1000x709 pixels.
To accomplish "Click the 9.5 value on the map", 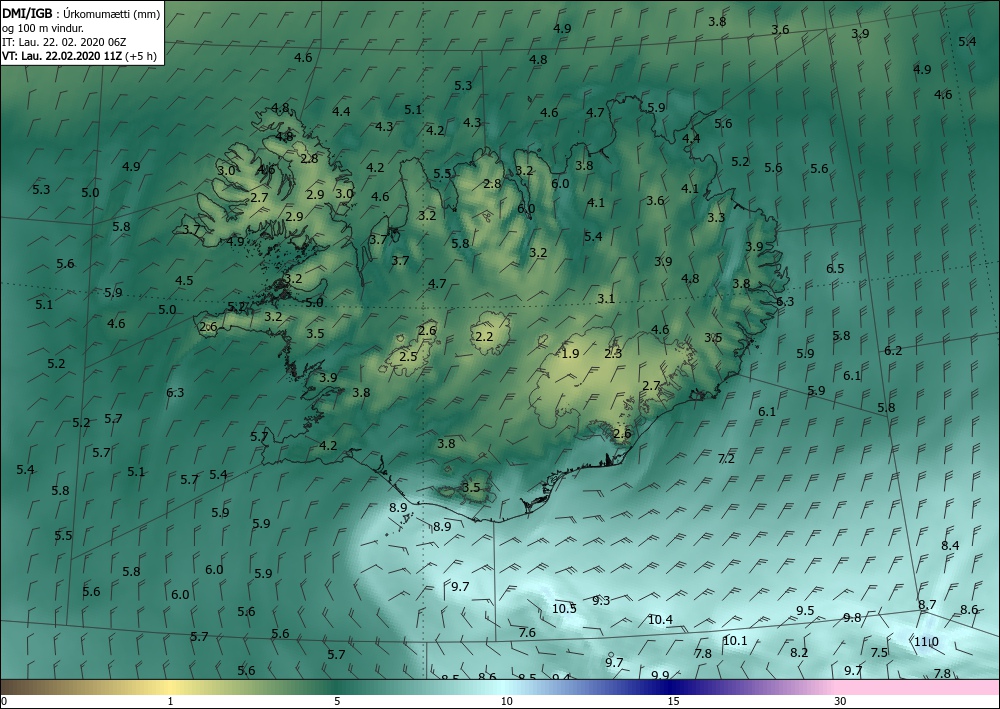I will [805, 610].
